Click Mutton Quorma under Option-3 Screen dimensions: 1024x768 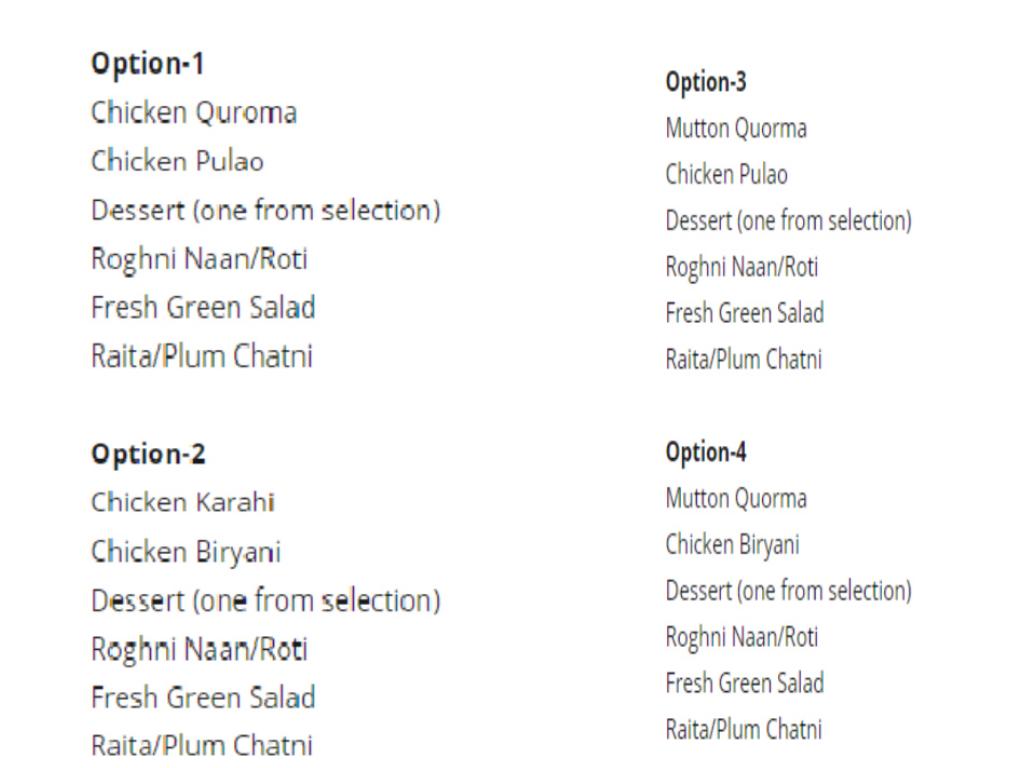736,129
